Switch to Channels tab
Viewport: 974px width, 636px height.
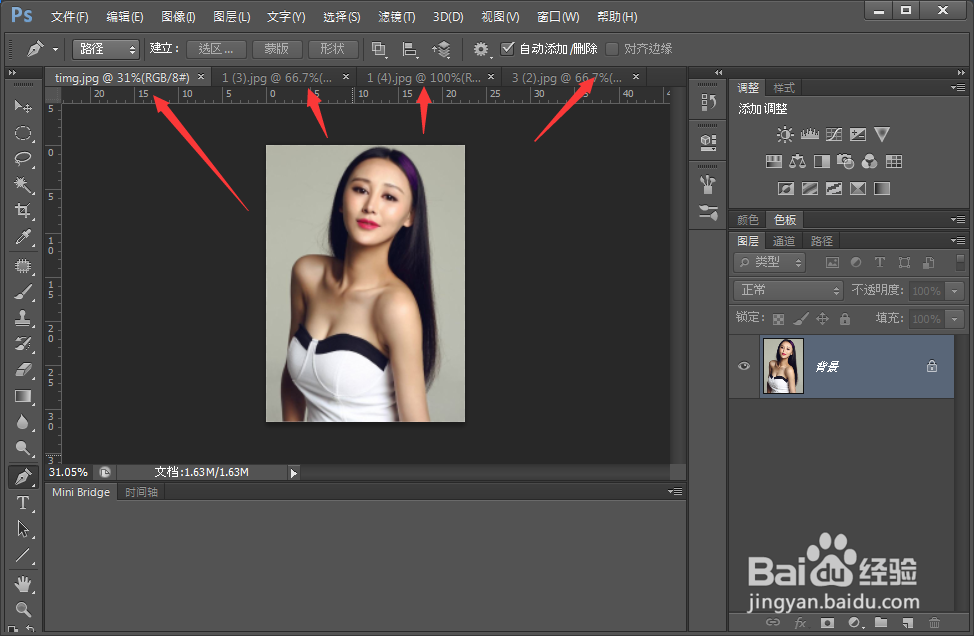(x=784, y=241)
